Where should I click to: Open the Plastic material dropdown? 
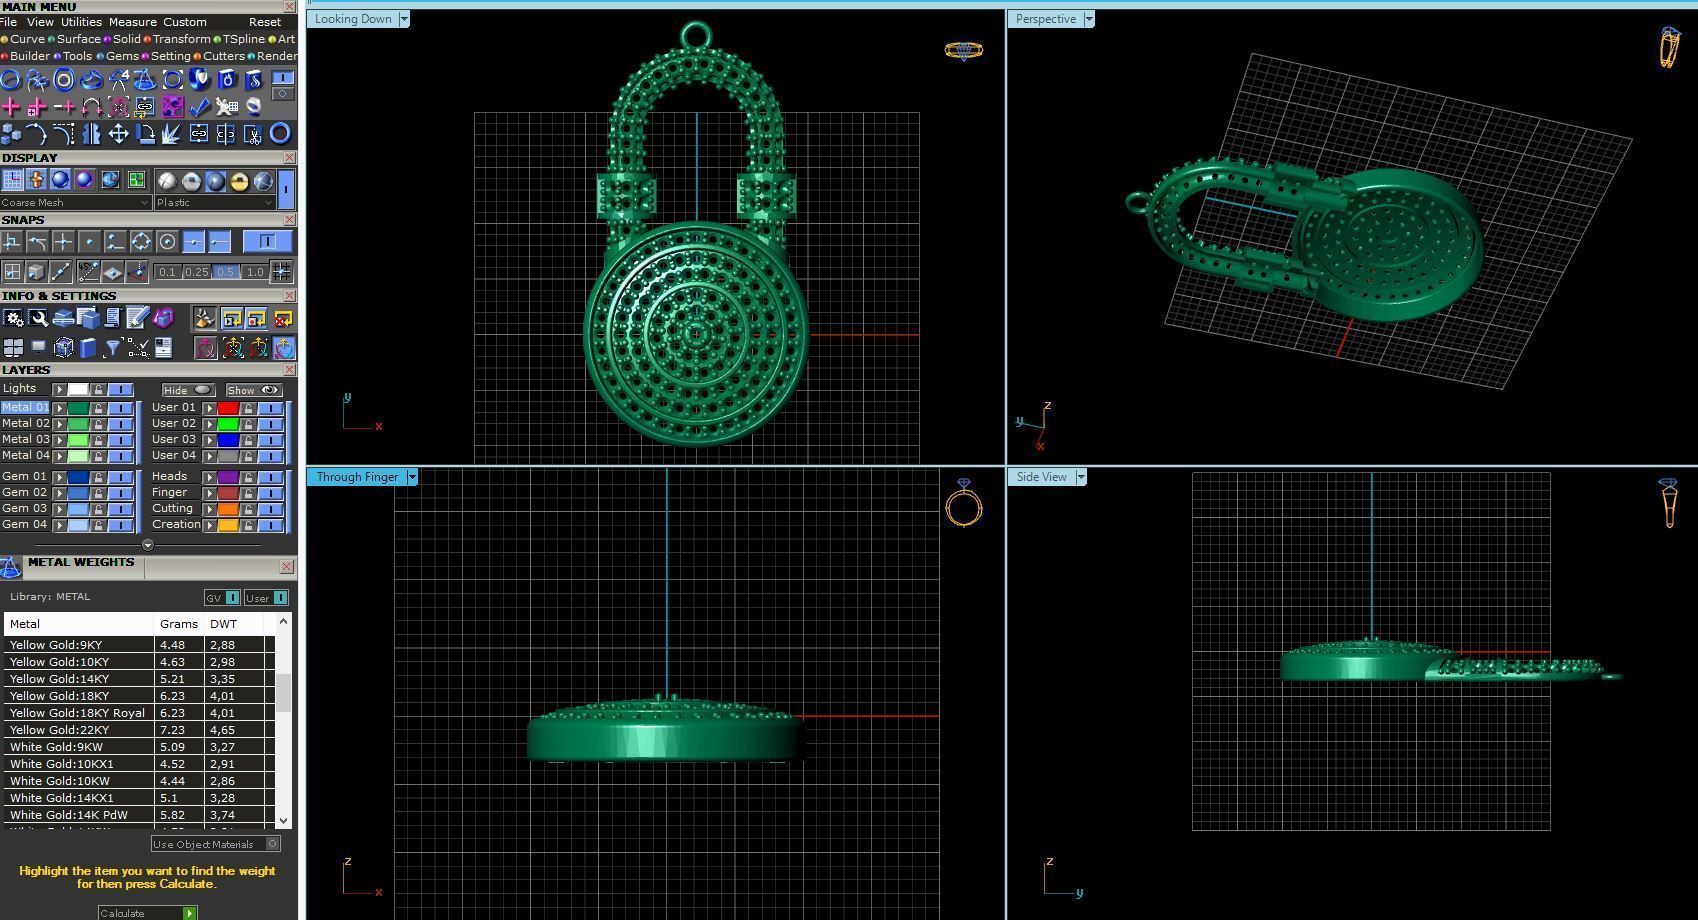pos(215,202)
